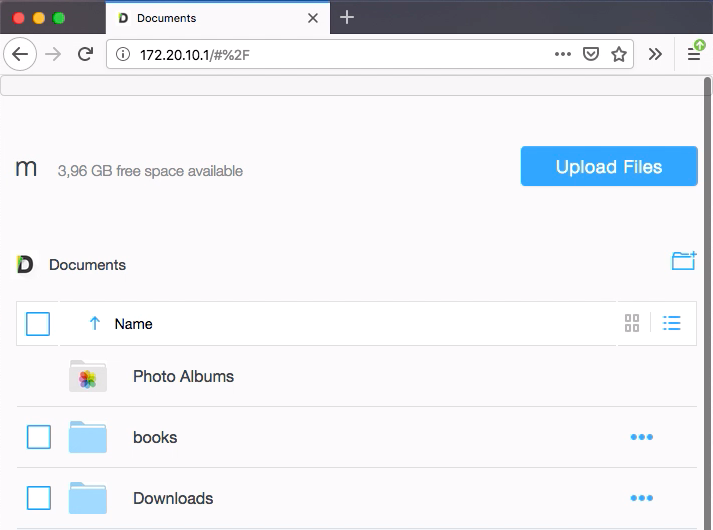Sort files by Name column
The width and height of the screenshot is (713, 530).
pos(133,323)
